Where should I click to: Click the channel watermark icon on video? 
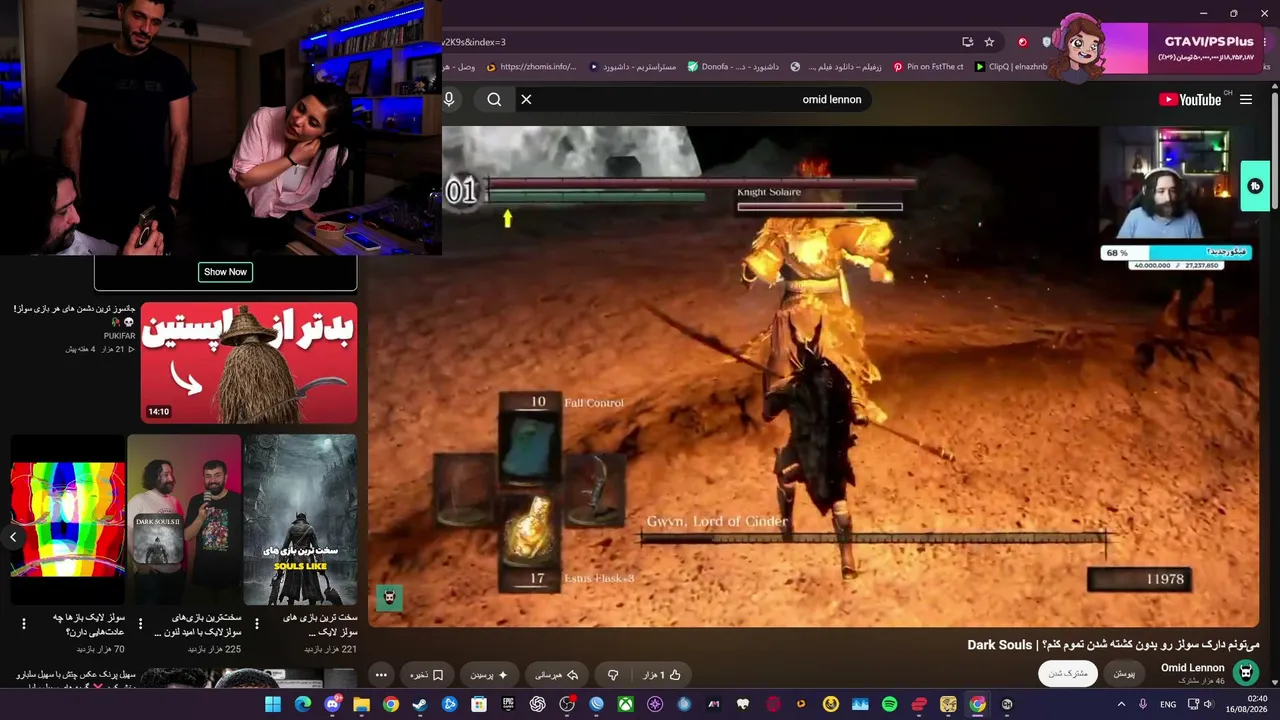pos(390,597)
